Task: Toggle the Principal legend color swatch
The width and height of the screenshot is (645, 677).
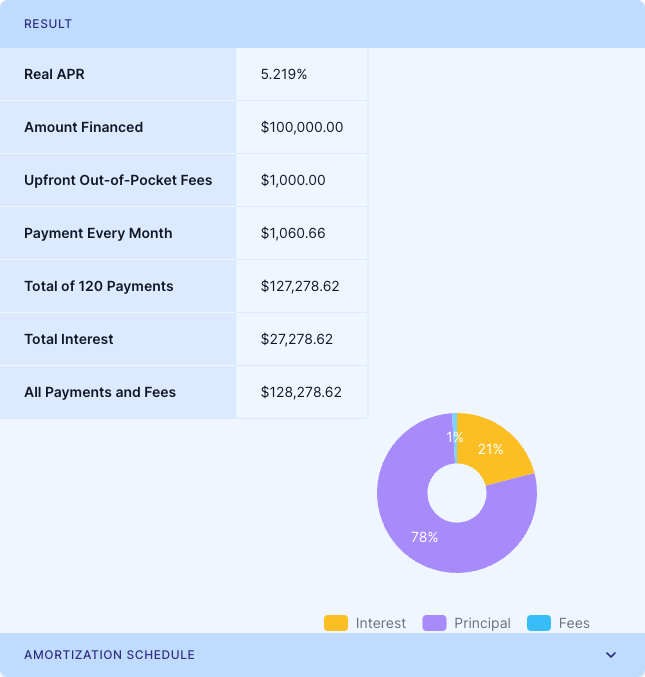Action: 434,623
